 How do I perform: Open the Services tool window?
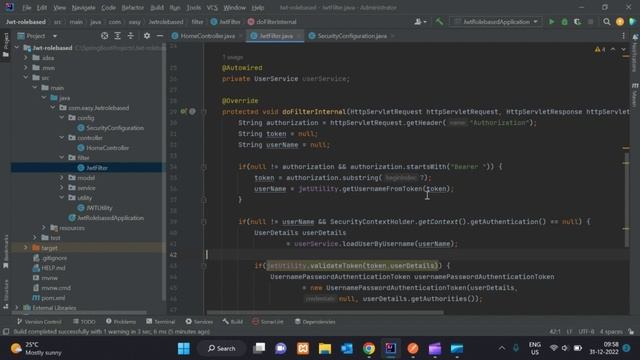coord(199,322)
